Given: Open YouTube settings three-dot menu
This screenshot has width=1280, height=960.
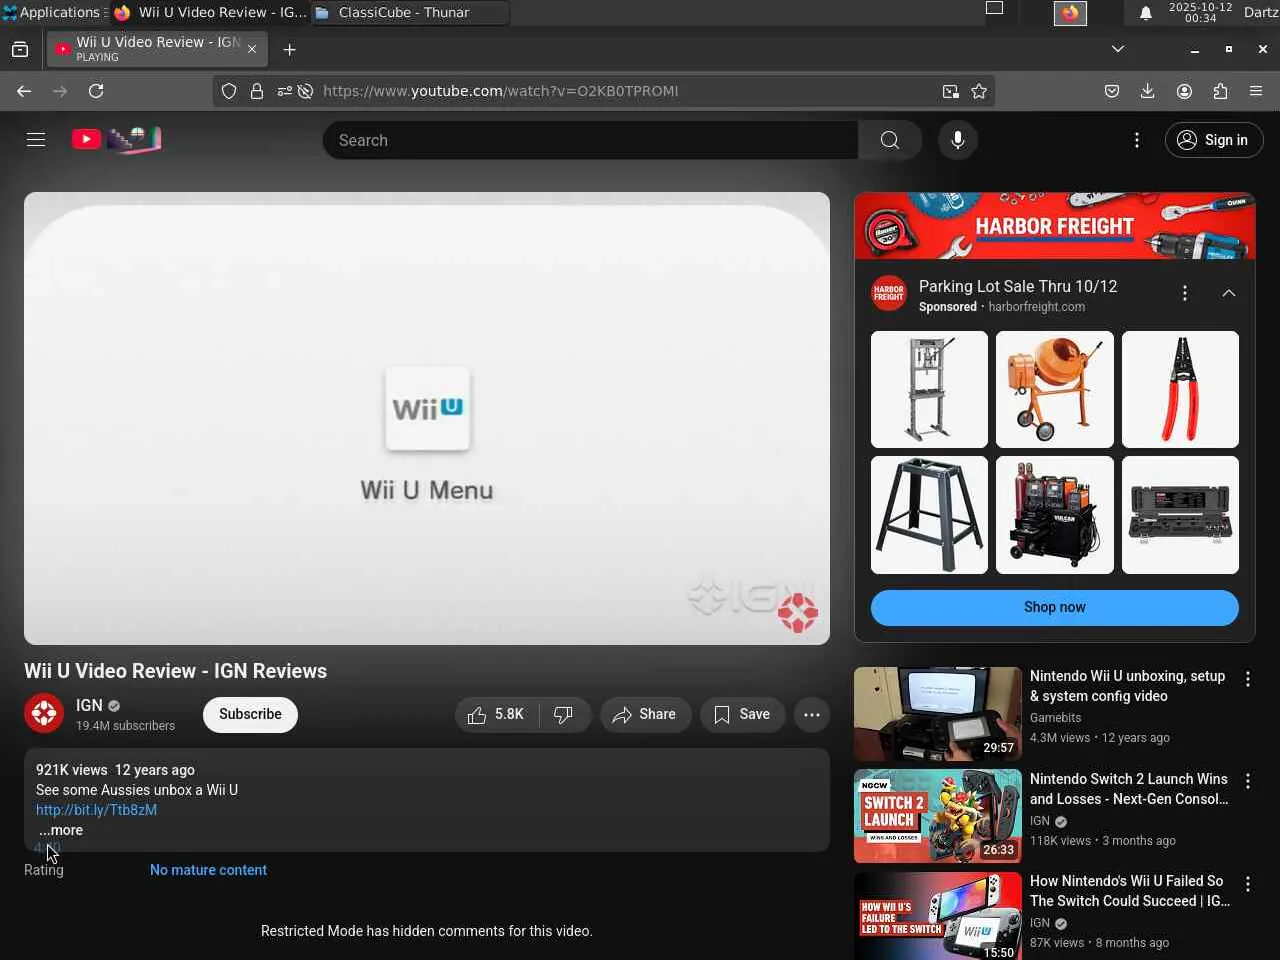Looking at the screenshot, I should (x=1137, y=140).
